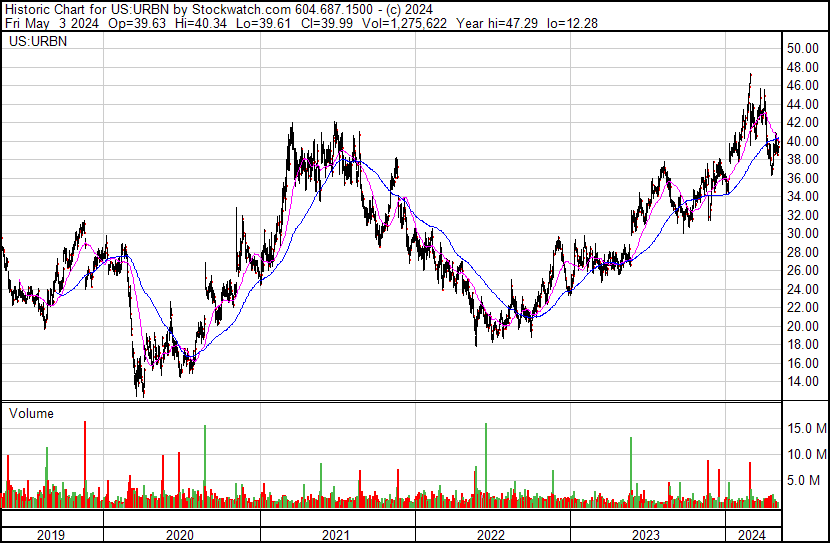Screen dimensions: 830x543
Task: Click the 24.00 price axis label
Action: 803,289
